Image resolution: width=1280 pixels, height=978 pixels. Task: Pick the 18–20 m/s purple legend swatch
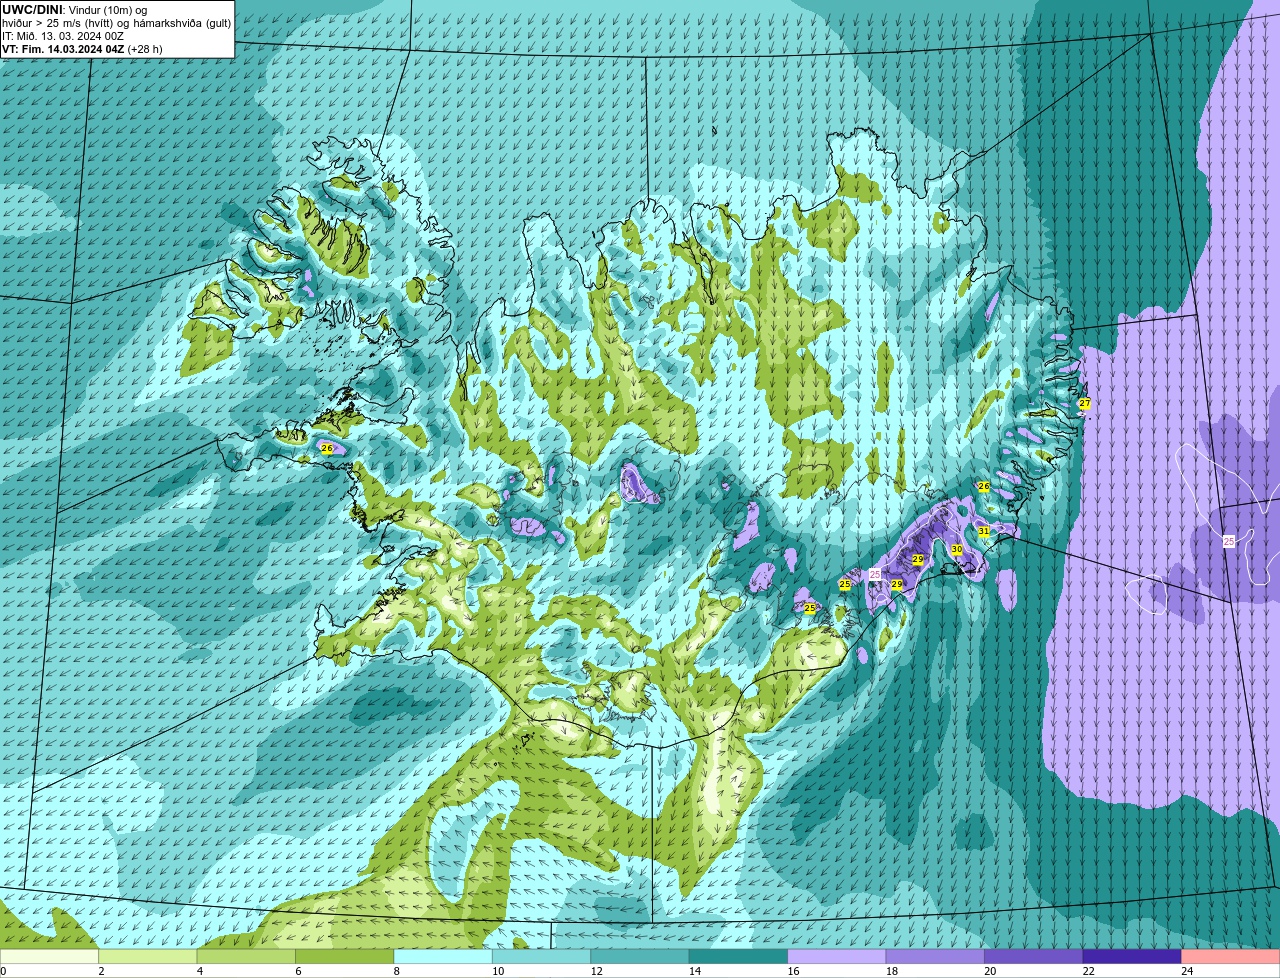935,956
